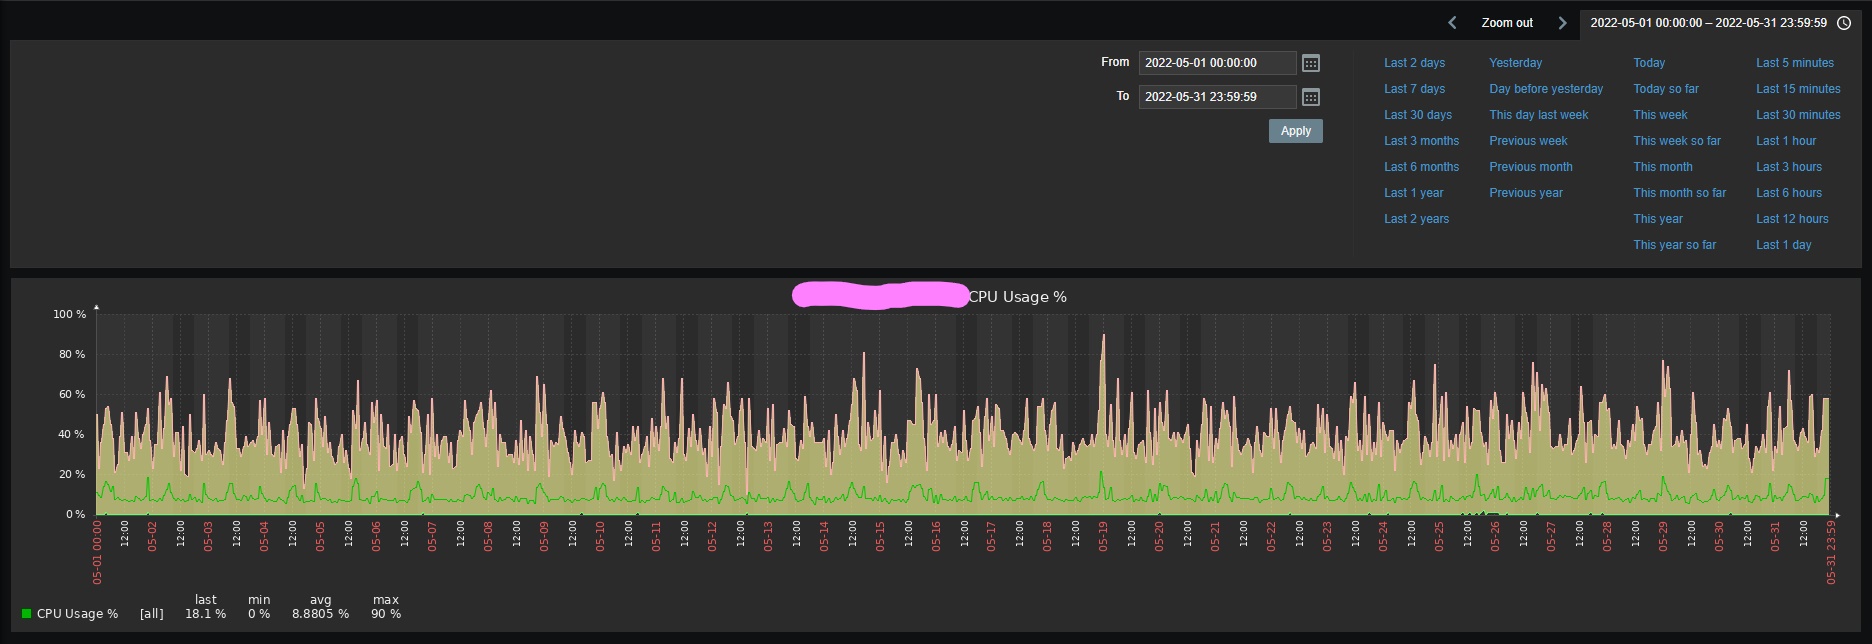Select Last 30 days range
1872x644 pixels.
[1418, 115]
